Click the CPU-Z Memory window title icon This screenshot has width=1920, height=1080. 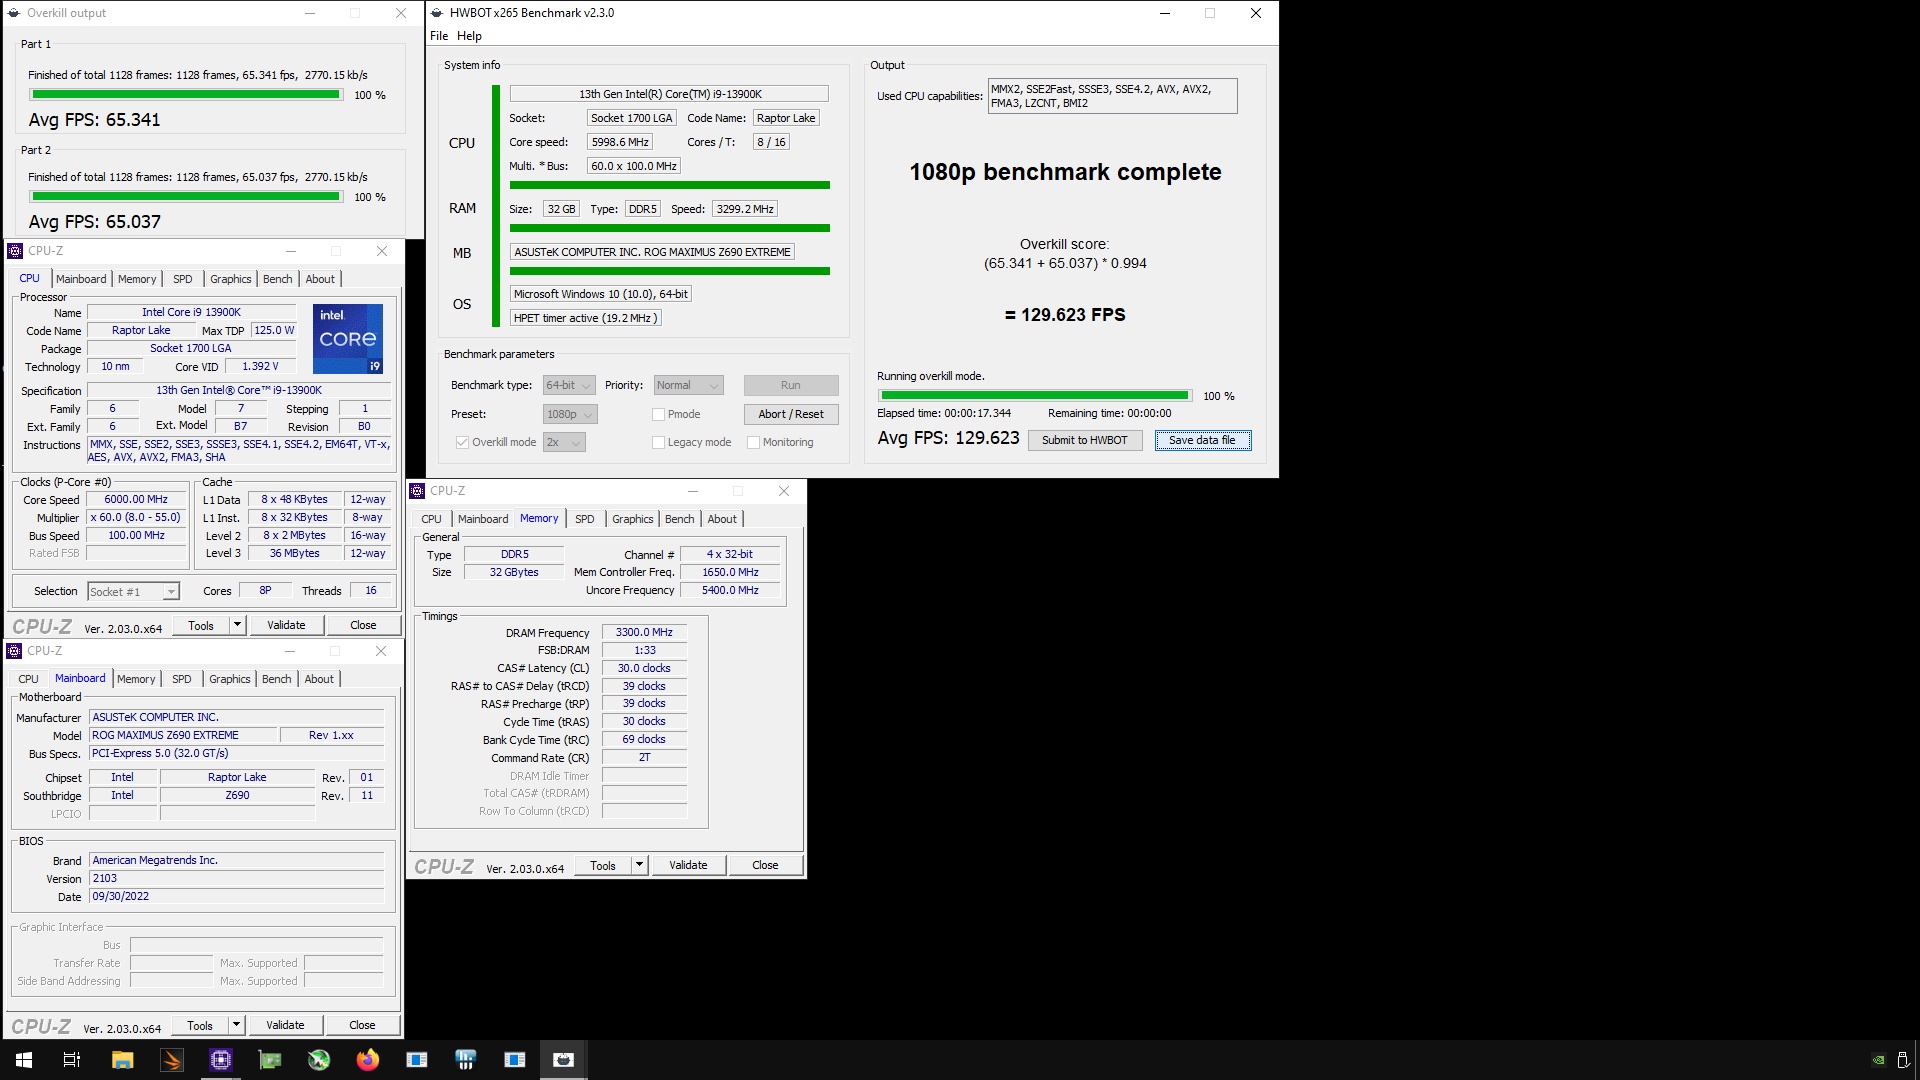[x=418, y=491]
